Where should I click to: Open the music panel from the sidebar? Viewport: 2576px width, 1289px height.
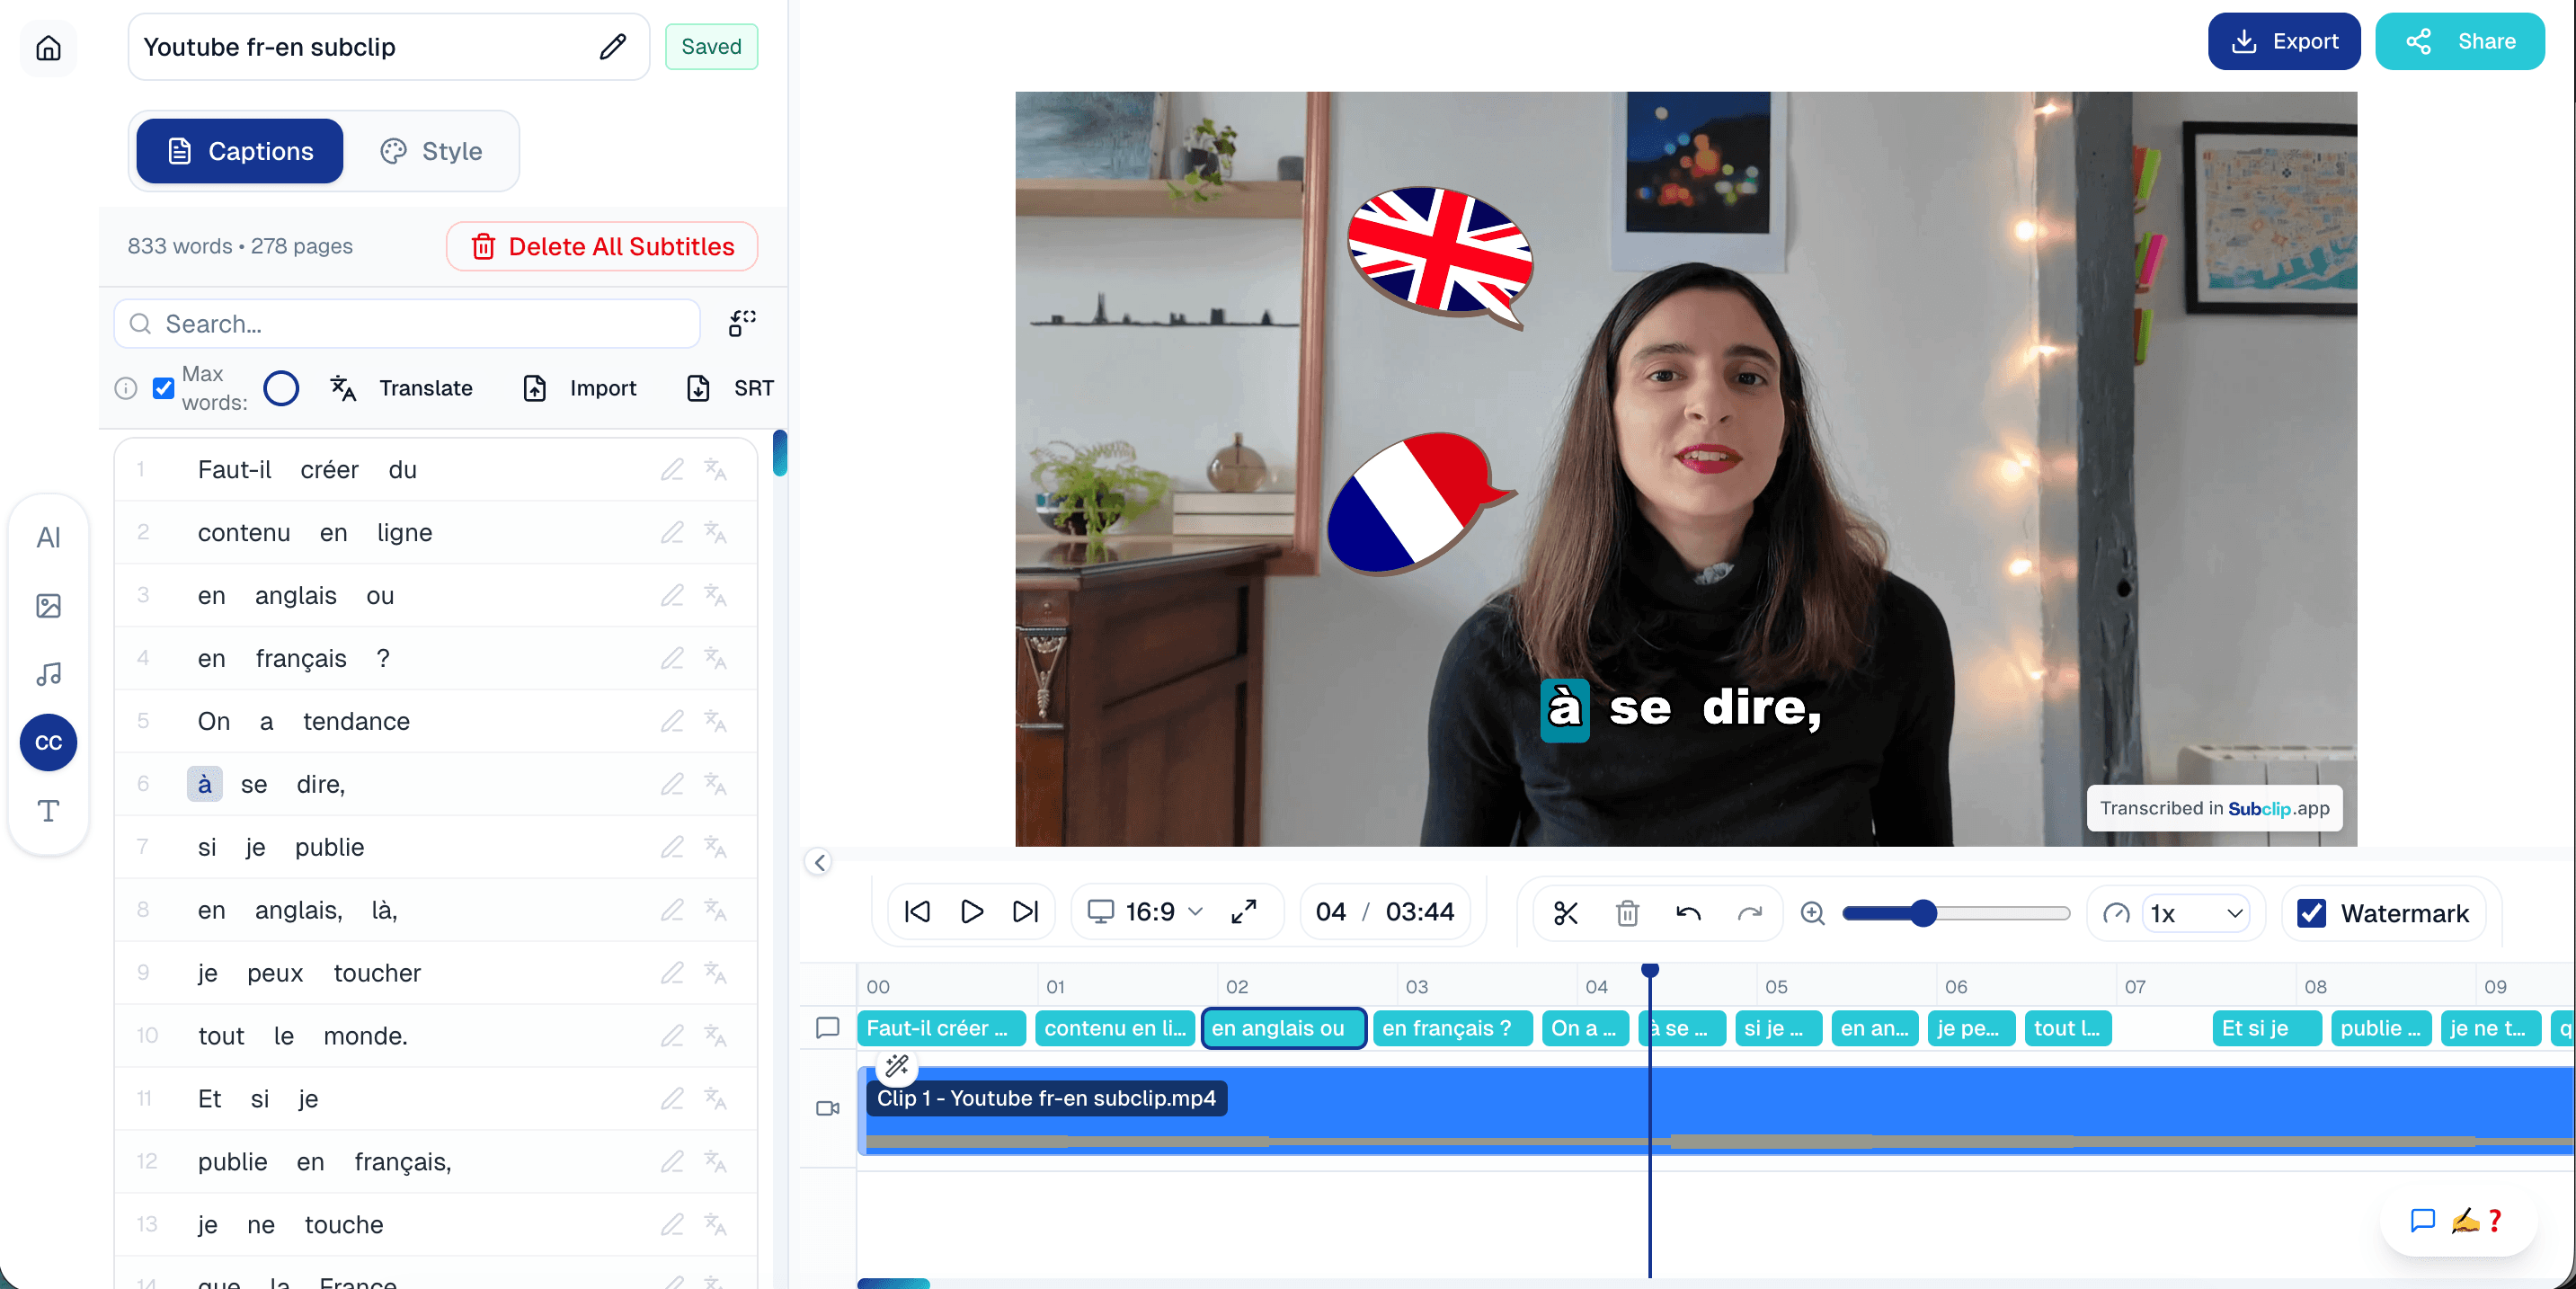point(47,673)
